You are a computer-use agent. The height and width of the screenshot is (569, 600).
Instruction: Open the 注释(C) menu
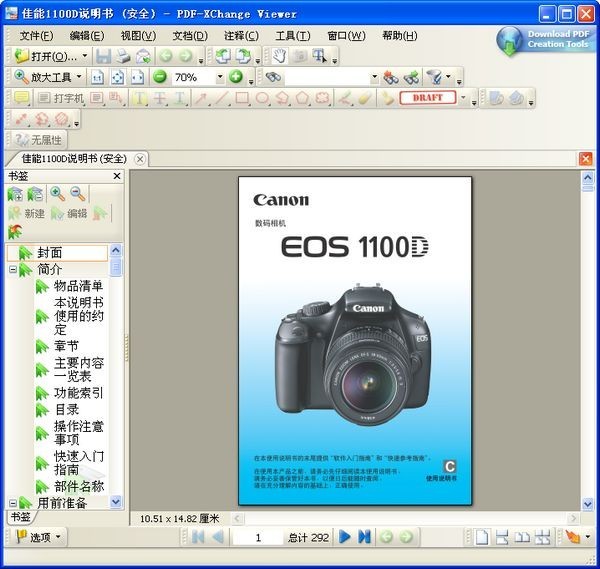point(241,36)
